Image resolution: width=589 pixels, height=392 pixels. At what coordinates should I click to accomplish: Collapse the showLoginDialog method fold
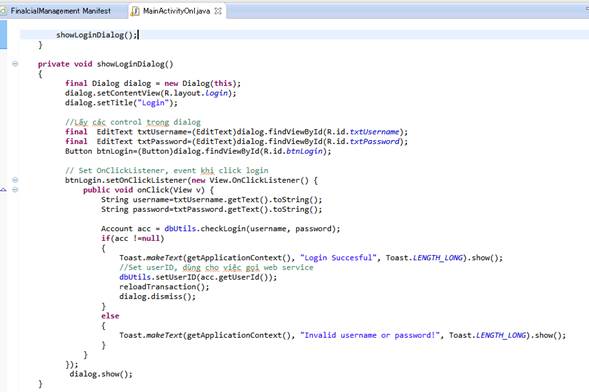coord(15,63)
